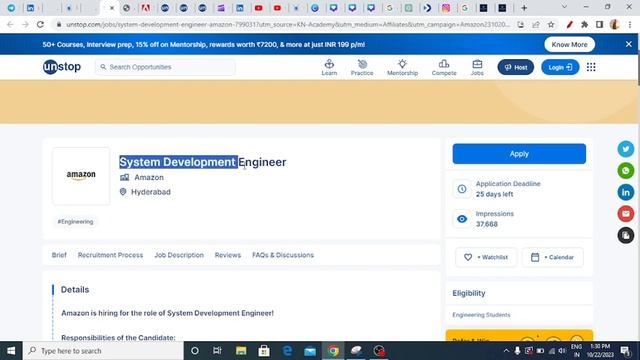640x360 pixels.
Task: Open the Windows Start menu
Action: pyautogui.click(x=11, y=351)
